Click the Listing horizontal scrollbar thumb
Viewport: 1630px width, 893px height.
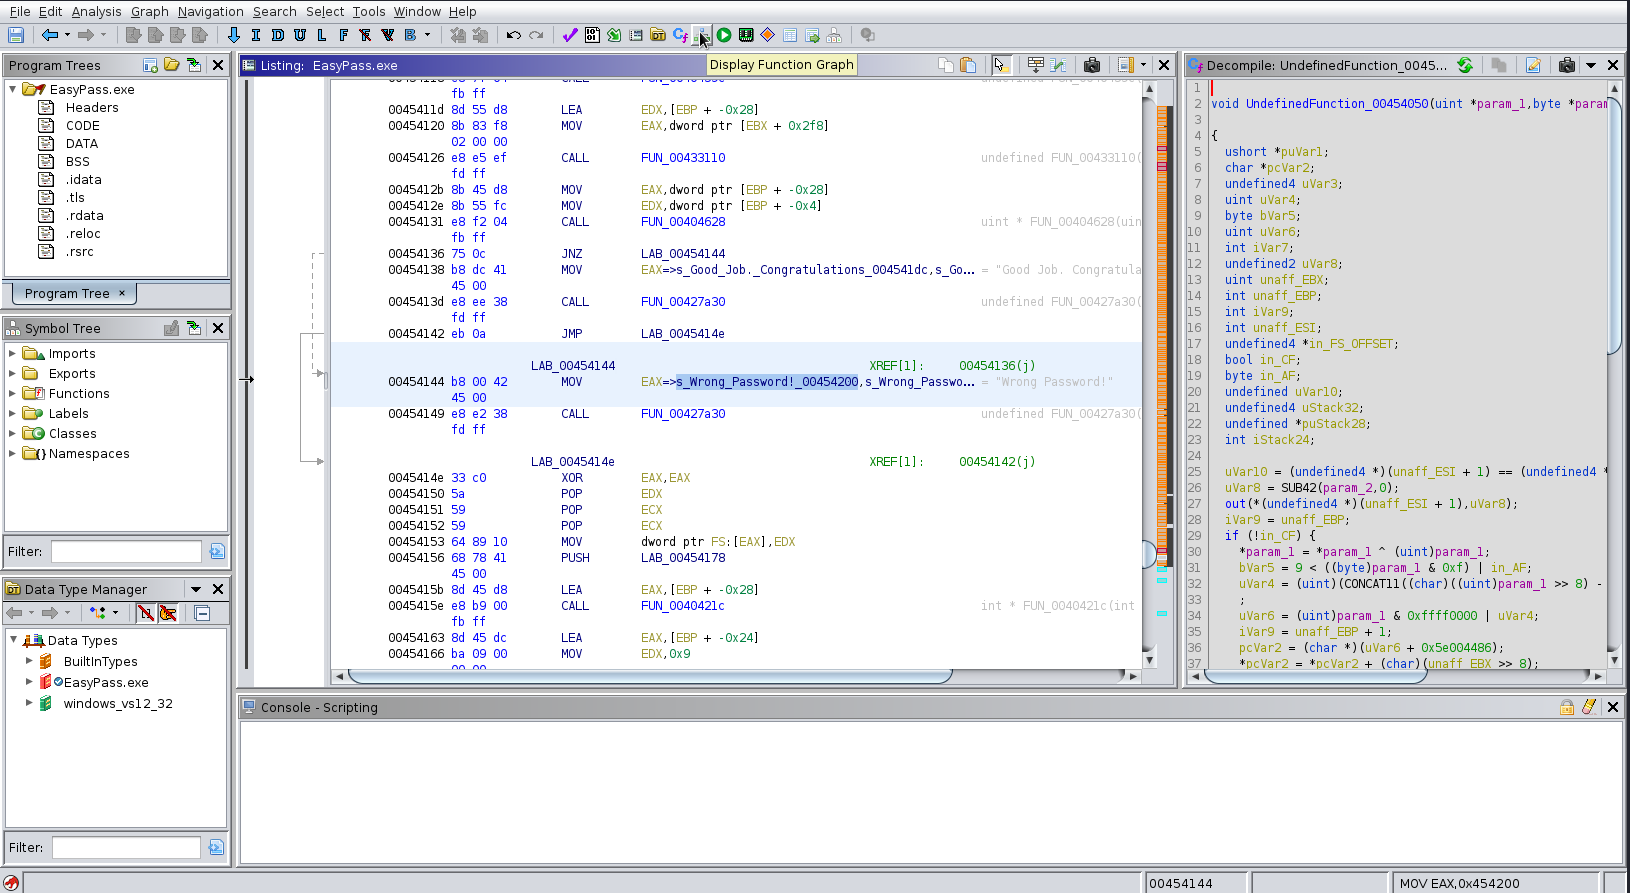click(650, 676)
